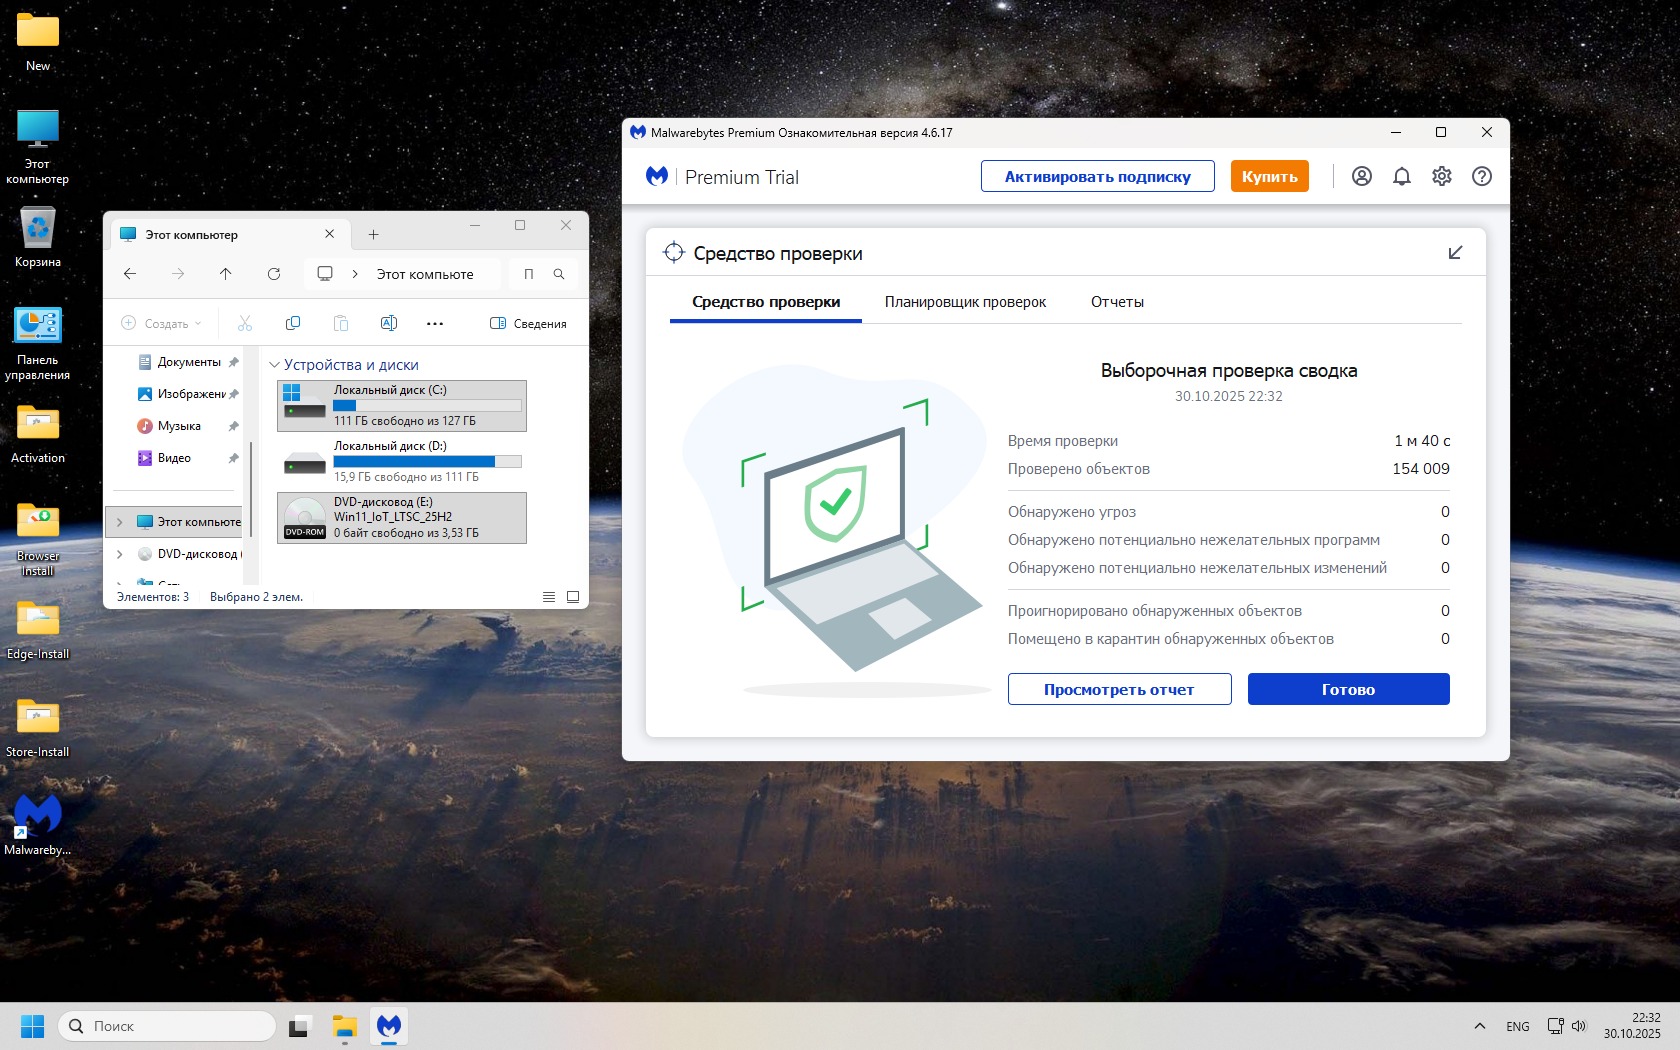Collapse the Устройства и диски group
The width and height of the screenshot is (1680, 1050).
pos(274,365)
